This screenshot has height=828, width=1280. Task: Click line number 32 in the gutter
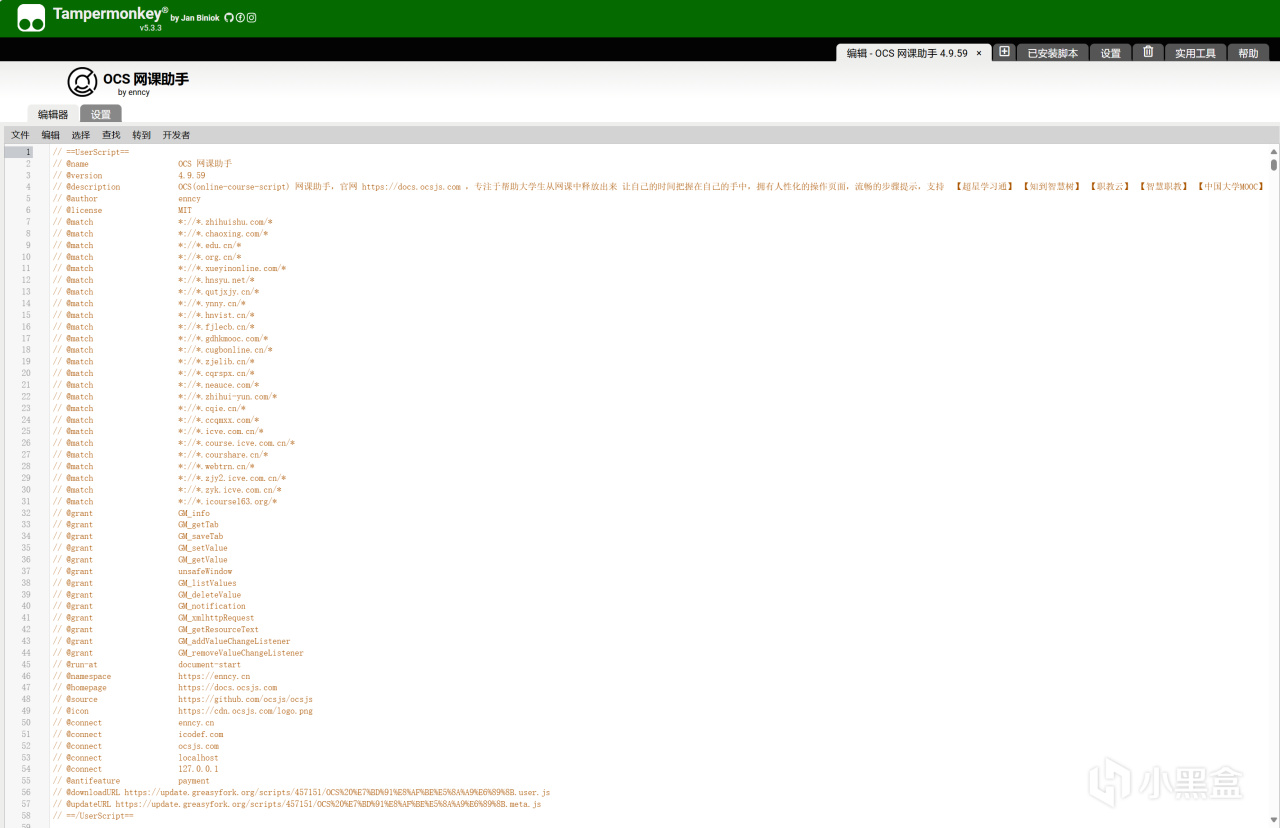pos(27,513)
